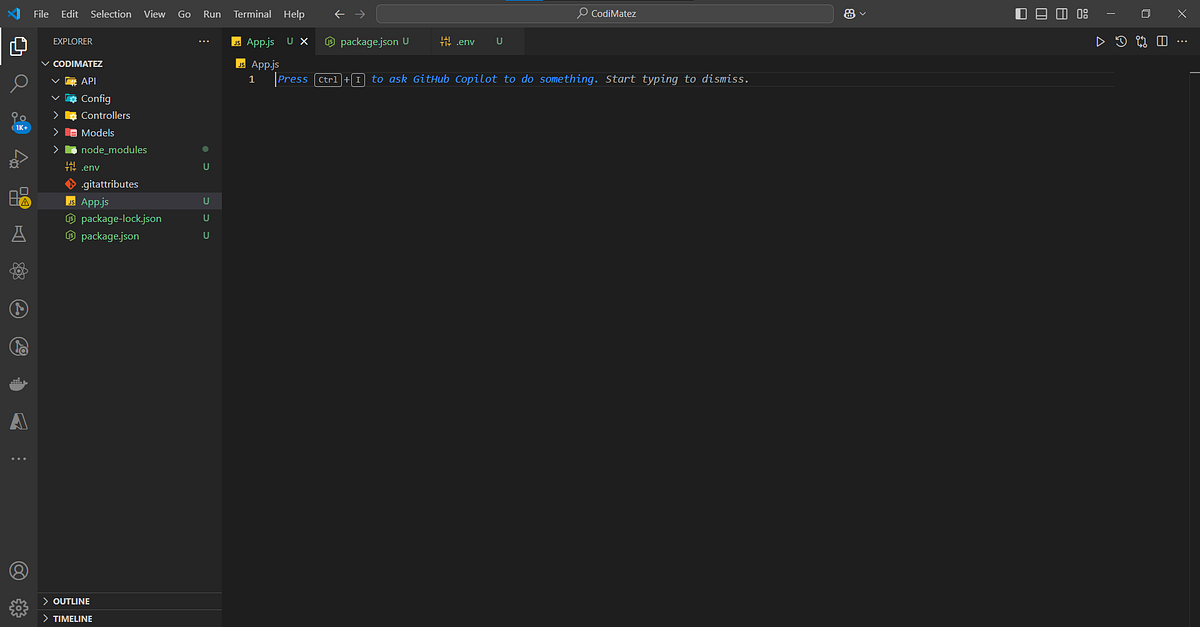Open the Docker extension panel
1200x627 pixels.
(18, 383)
